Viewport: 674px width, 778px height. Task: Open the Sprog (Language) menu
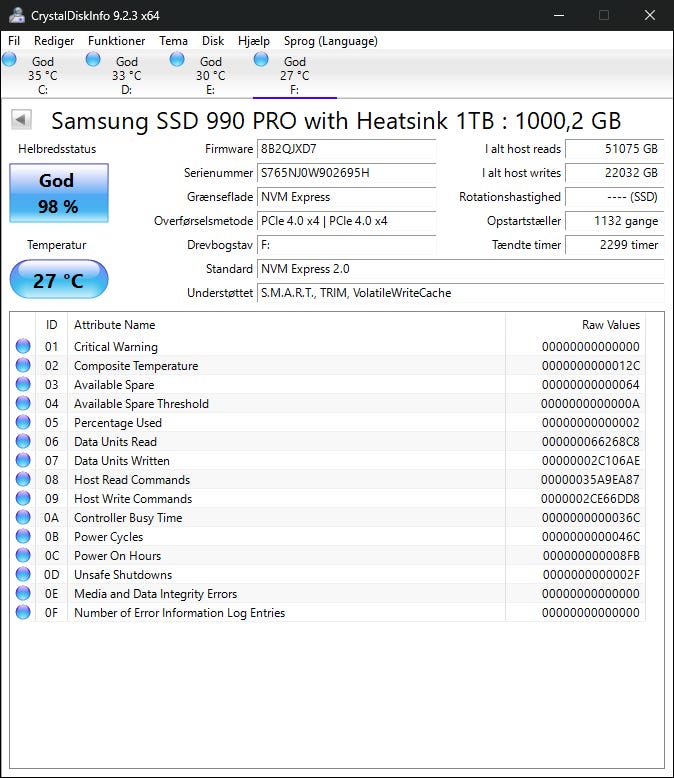coord(331,41)
